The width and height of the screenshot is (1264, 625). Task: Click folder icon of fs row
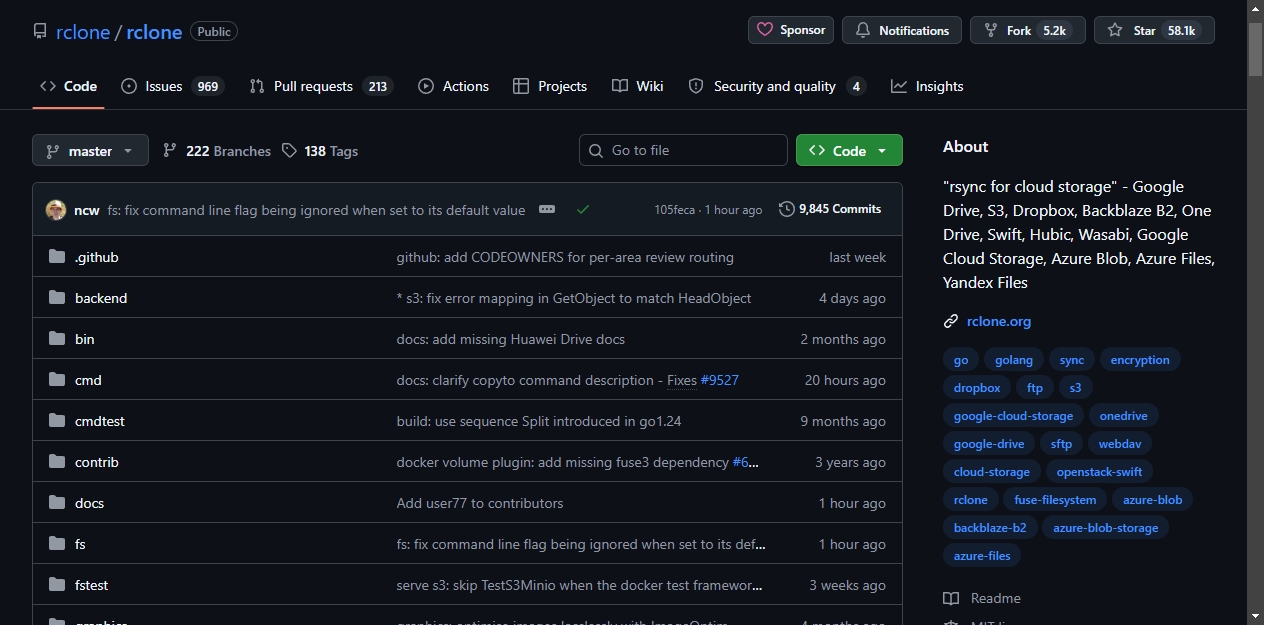(x=57, y=544)
